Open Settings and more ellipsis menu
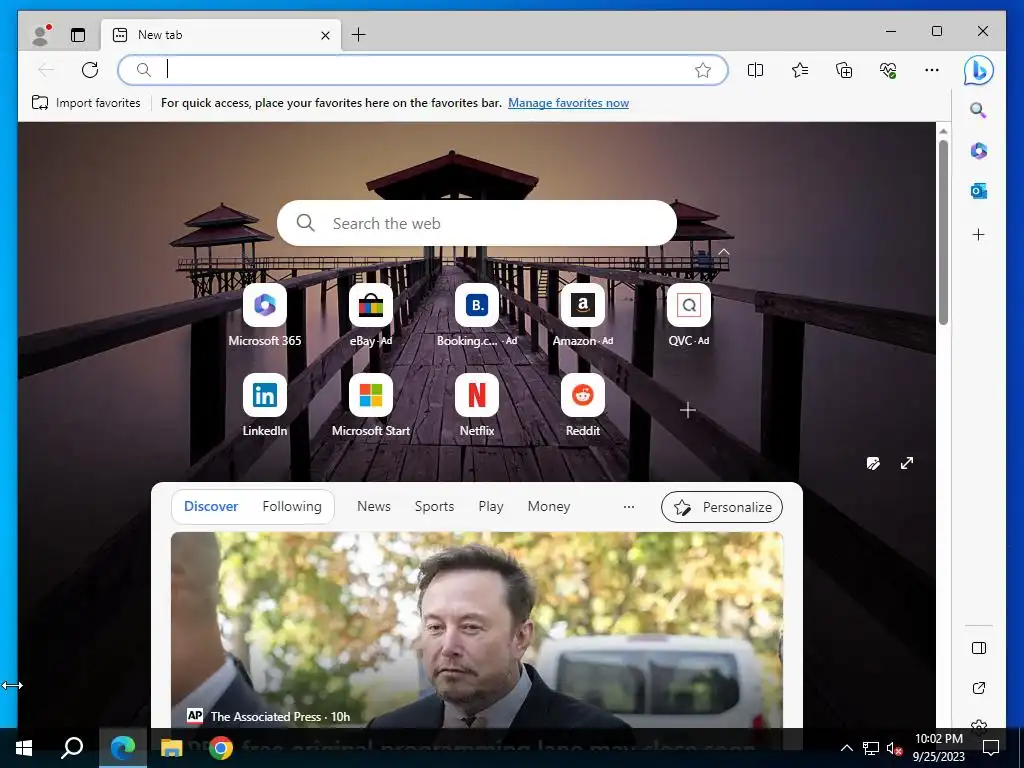Image resolution: width=1024 pixels, height=768 pixels. tap(932, 70)
